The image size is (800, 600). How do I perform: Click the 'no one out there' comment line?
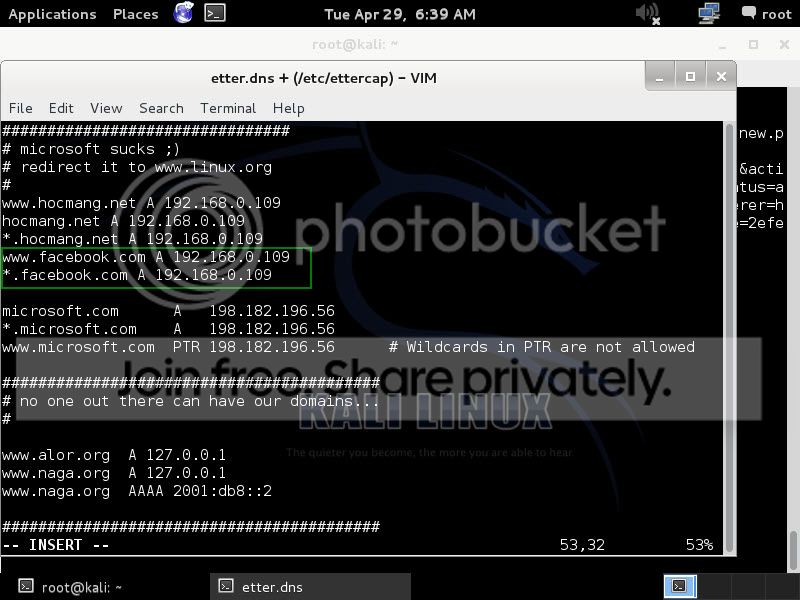point(191,401)
